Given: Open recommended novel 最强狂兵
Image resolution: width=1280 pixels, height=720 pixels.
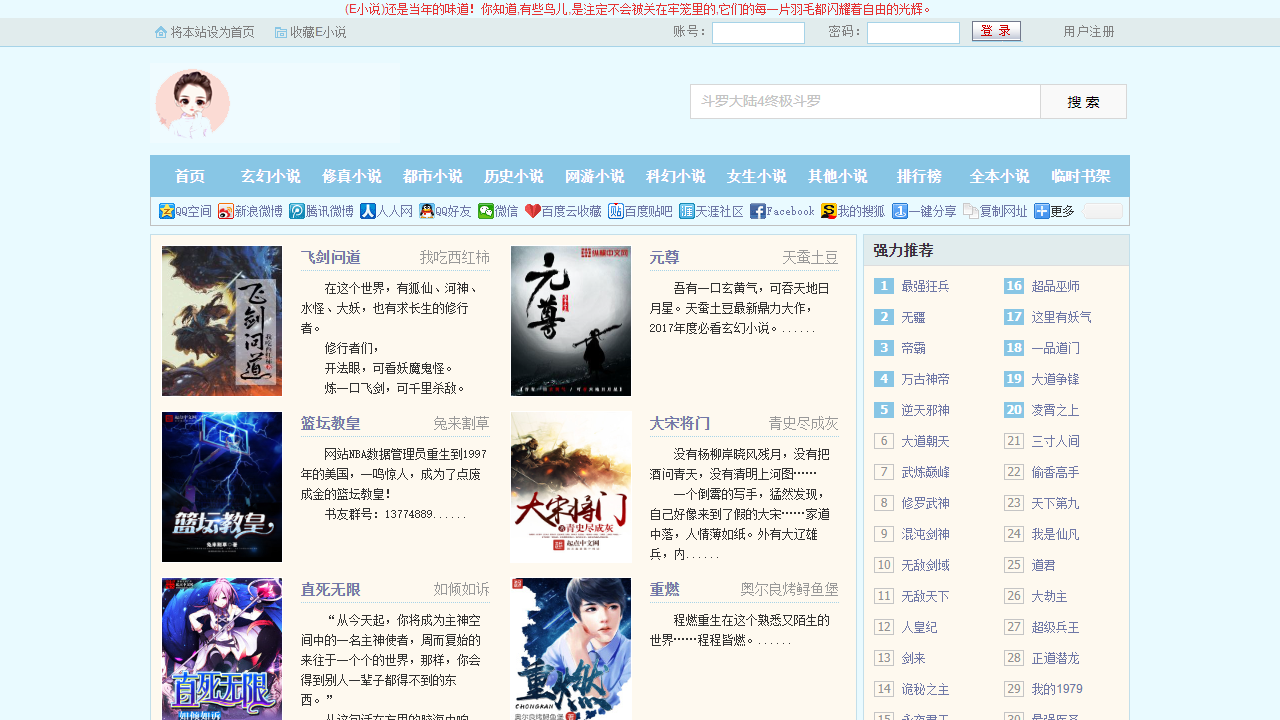Looking at the screenshot, I should 925,286.
